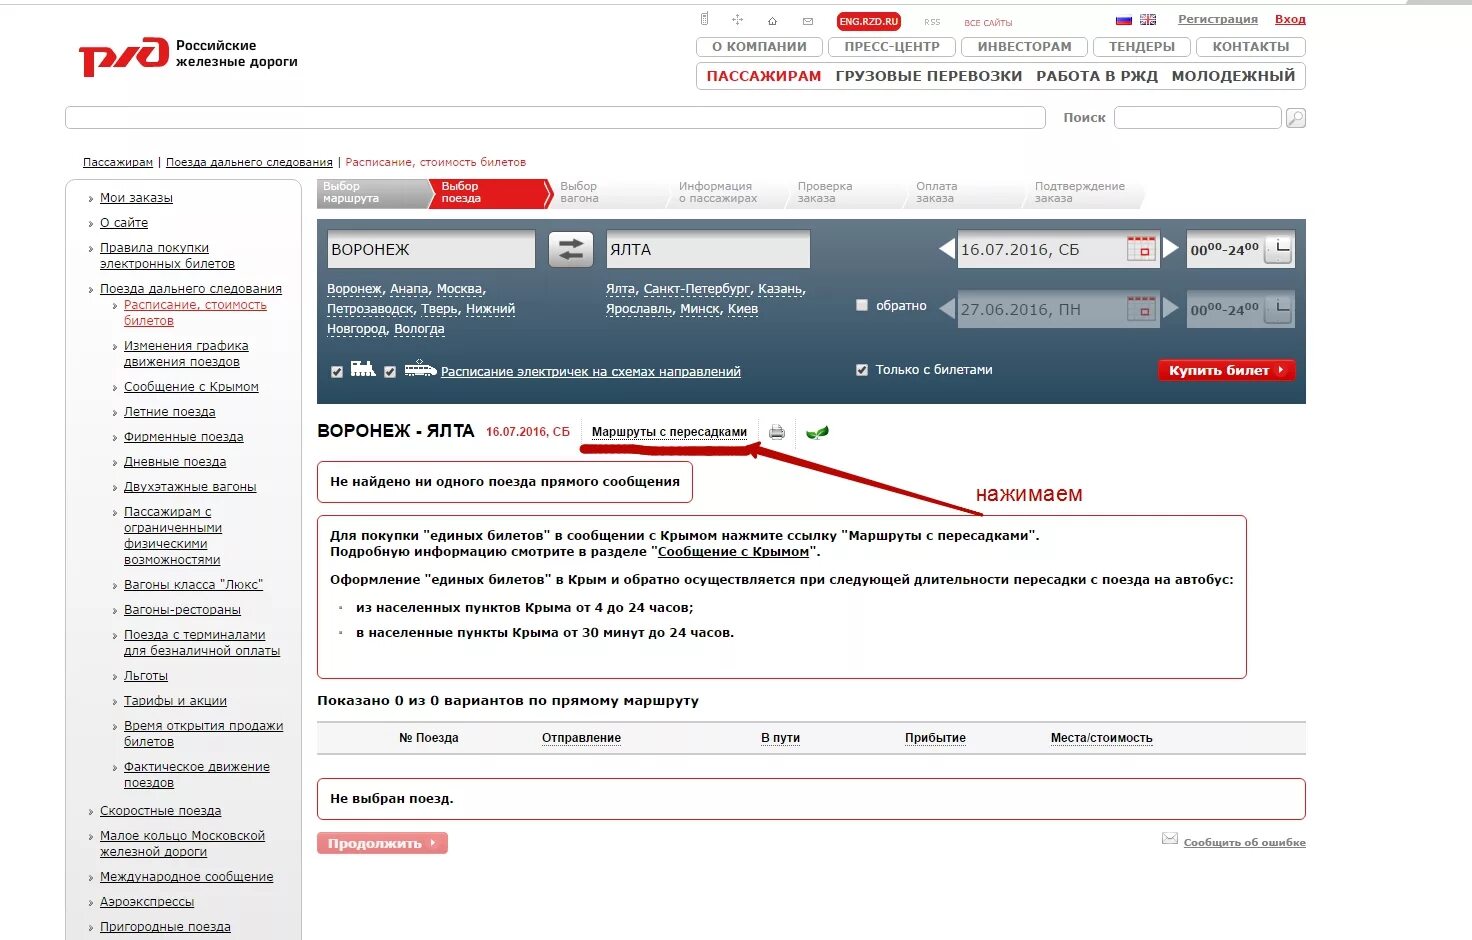Click the RSS link
This screenshot has height=940, width=1472.
[x=932, y=22]
